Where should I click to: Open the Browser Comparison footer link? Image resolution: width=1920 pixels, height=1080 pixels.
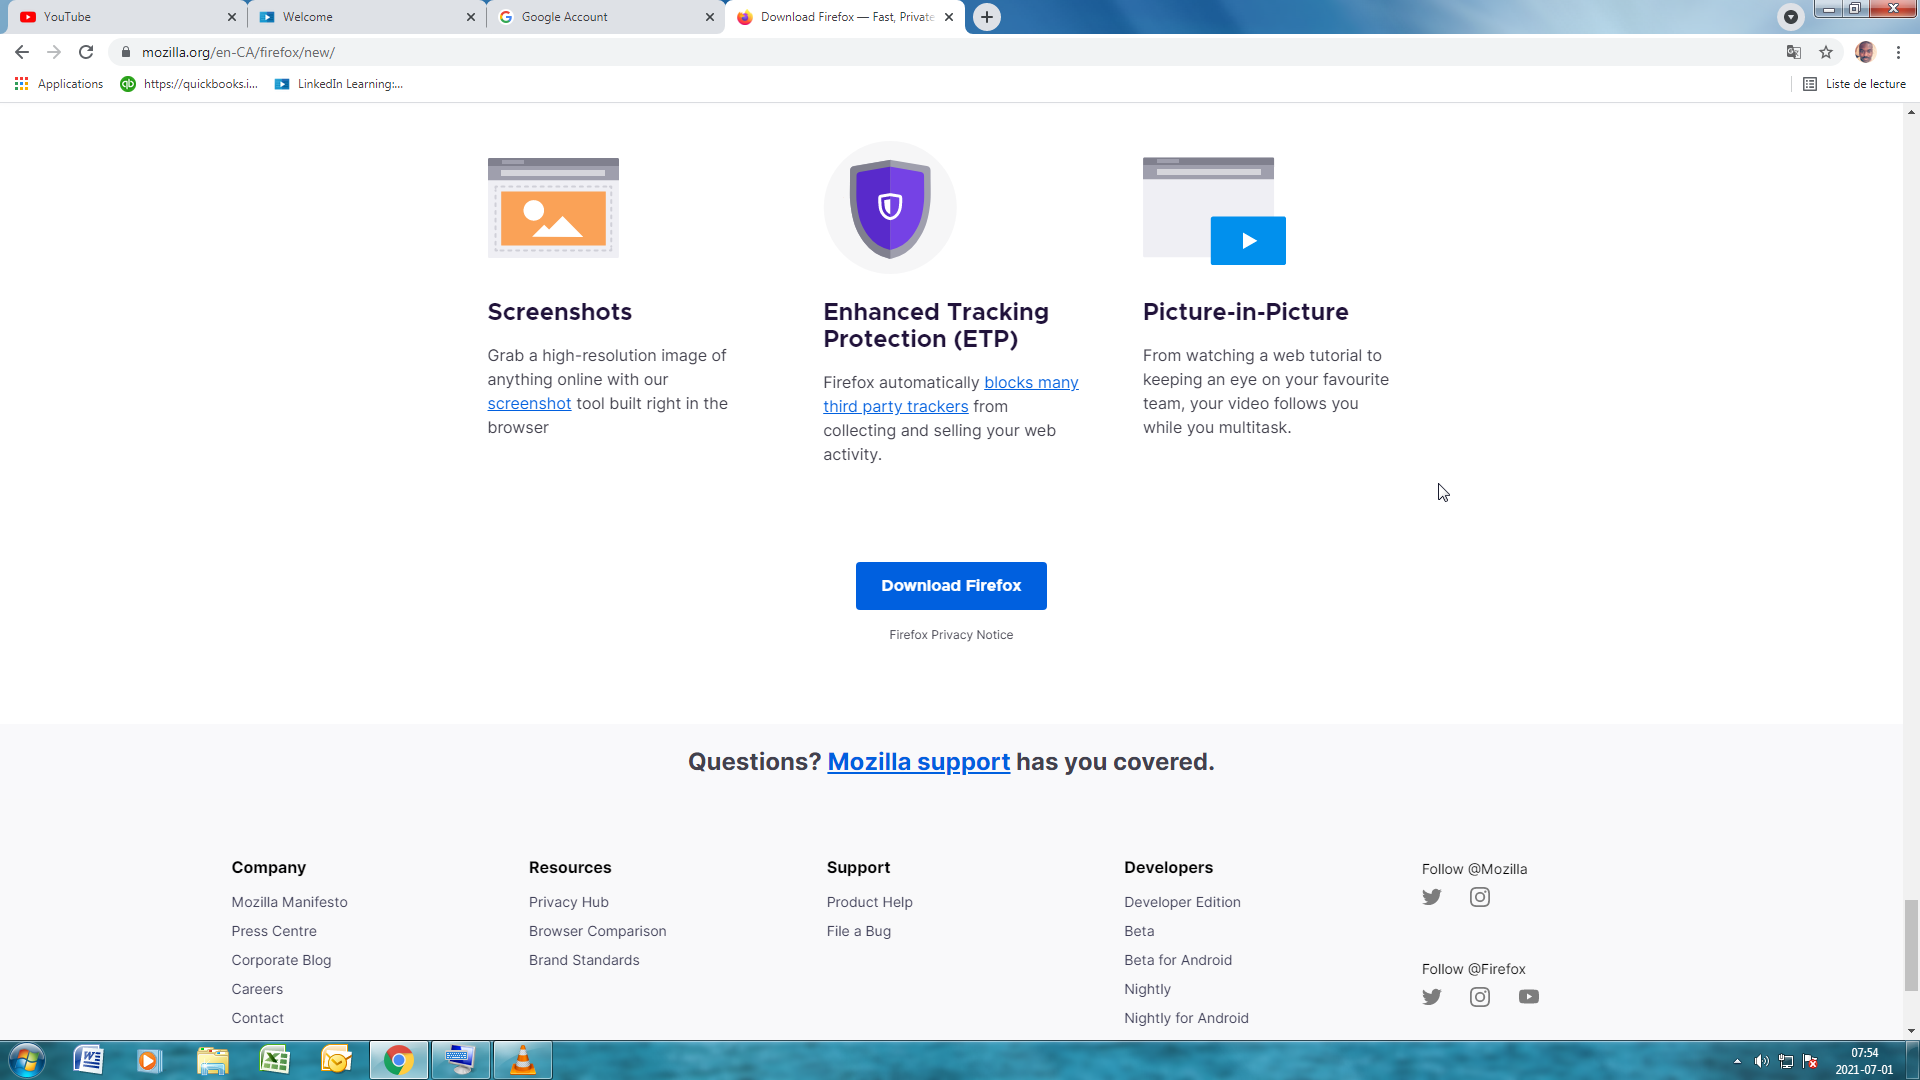597,931
